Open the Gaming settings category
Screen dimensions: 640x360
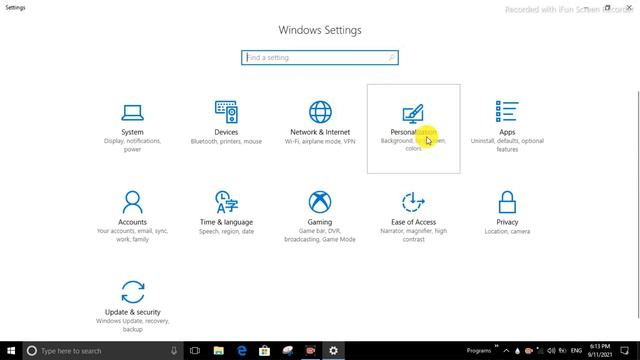(x=320, y=218)
